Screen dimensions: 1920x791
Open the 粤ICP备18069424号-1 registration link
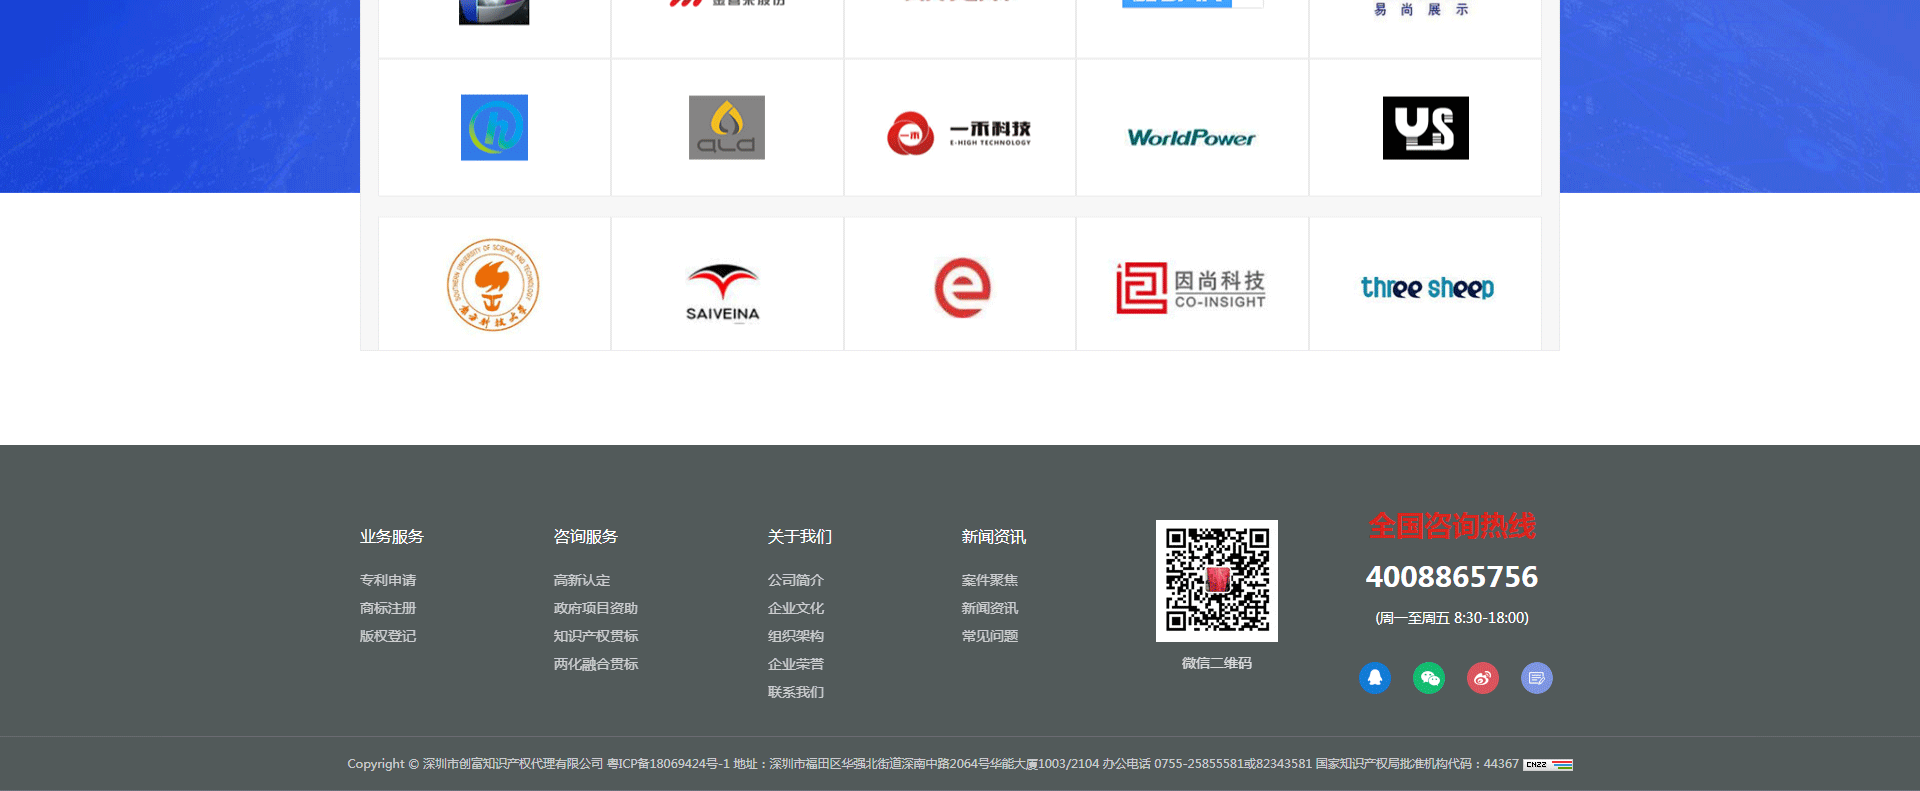point(669,764)
